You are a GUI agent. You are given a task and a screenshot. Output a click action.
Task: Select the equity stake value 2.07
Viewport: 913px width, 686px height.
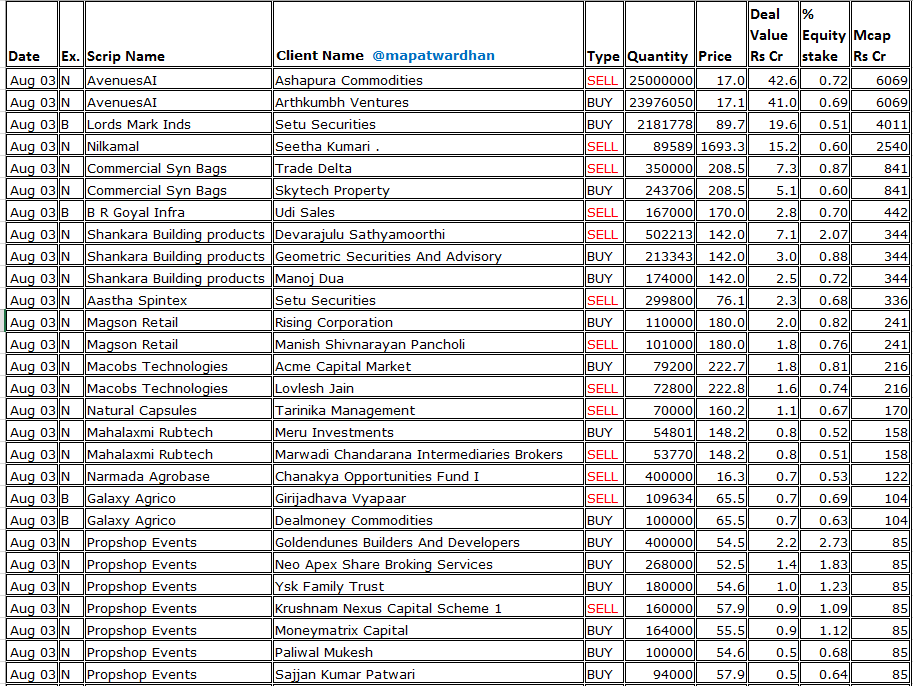833,234
